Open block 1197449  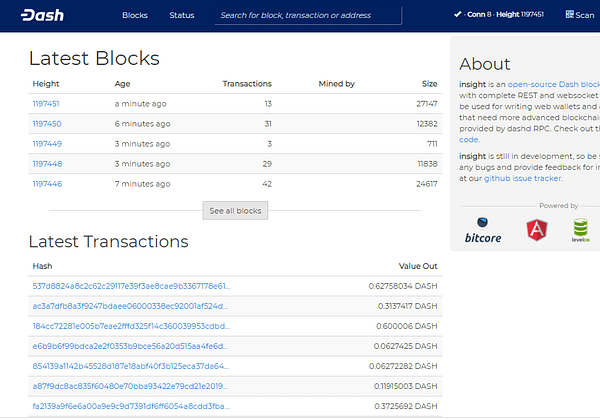pos(46,143)
